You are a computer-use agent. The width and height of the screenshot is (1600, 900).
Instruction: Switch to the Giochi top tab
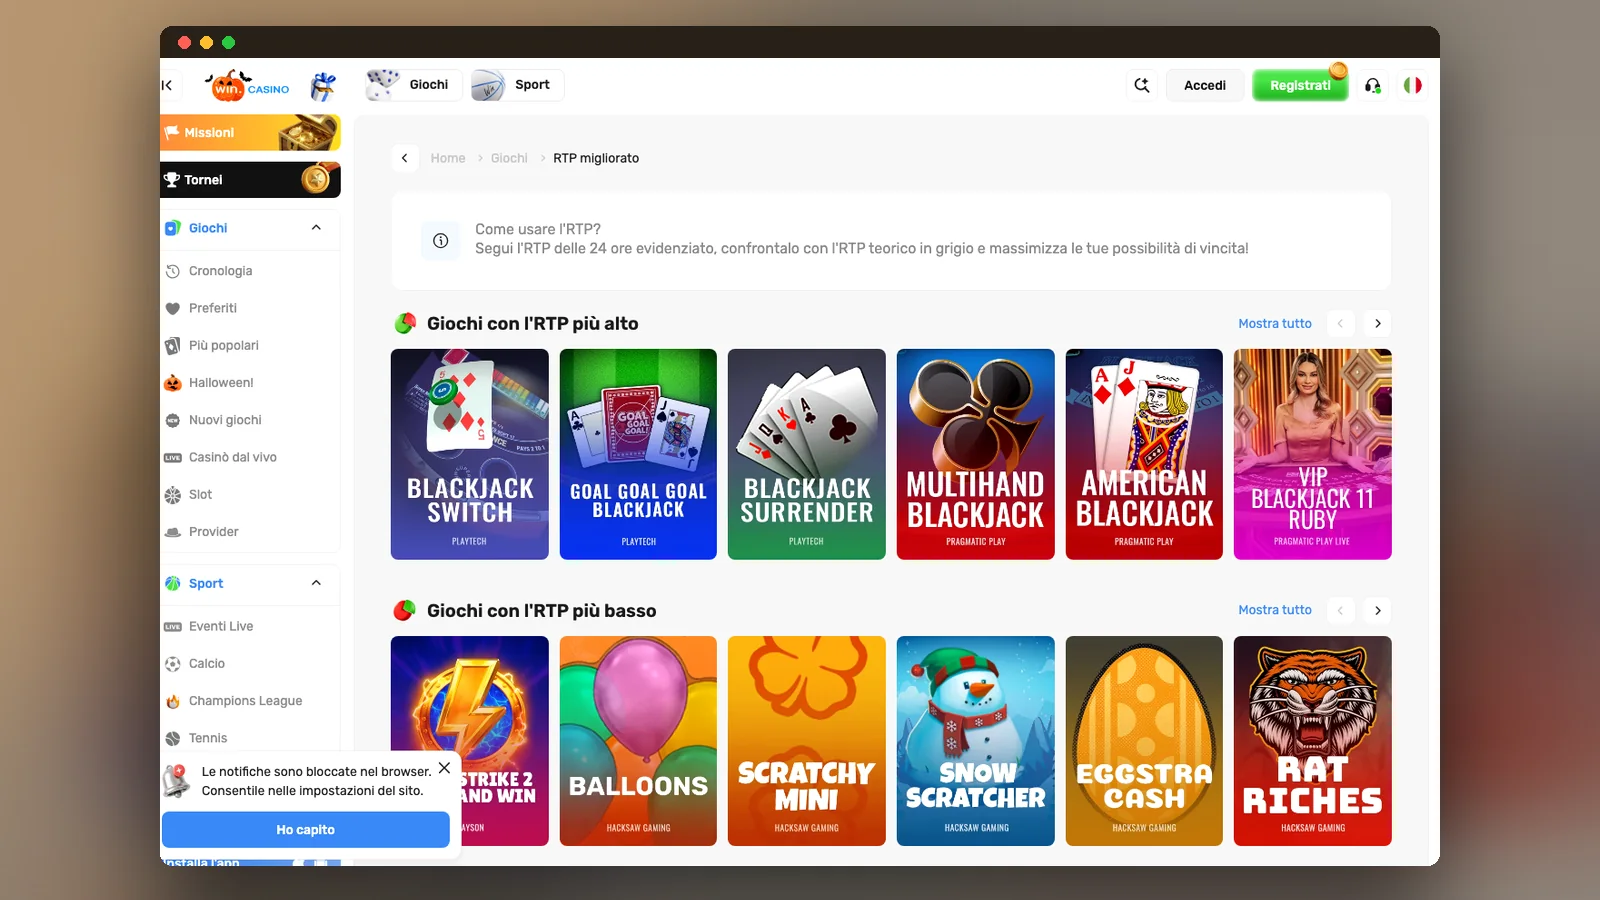[x=412, y=85]
